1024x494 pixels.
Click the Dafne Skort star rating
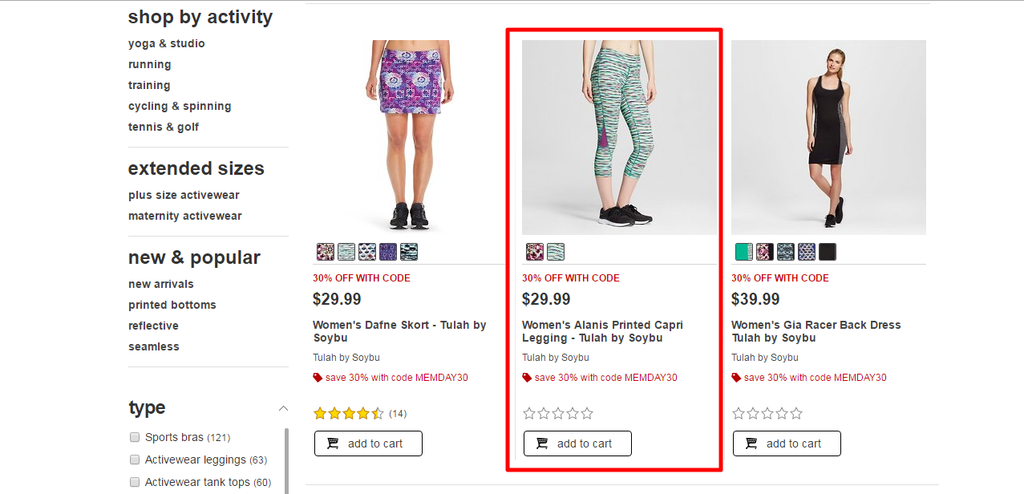[x=349, y=414]
